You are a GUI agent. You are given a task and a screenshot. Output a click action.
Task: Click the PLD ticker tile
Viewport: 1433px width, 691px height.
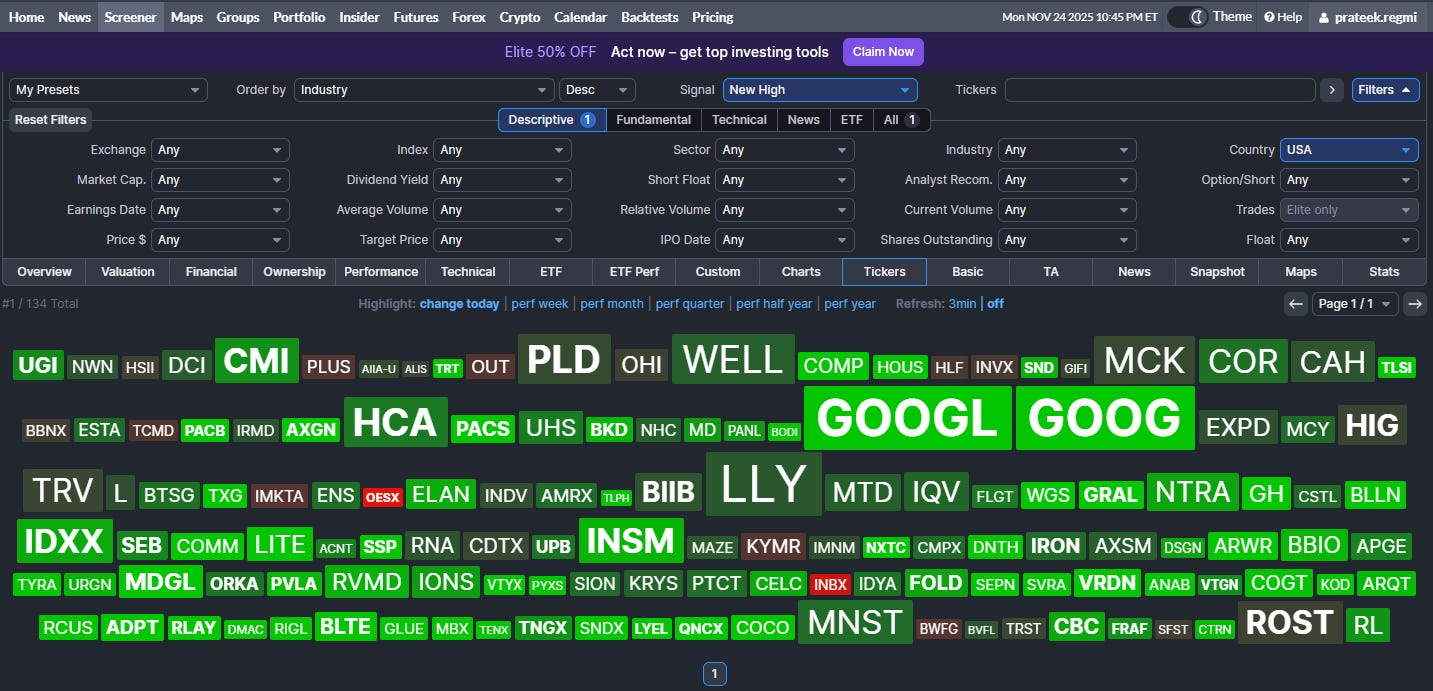click(564, 360)
